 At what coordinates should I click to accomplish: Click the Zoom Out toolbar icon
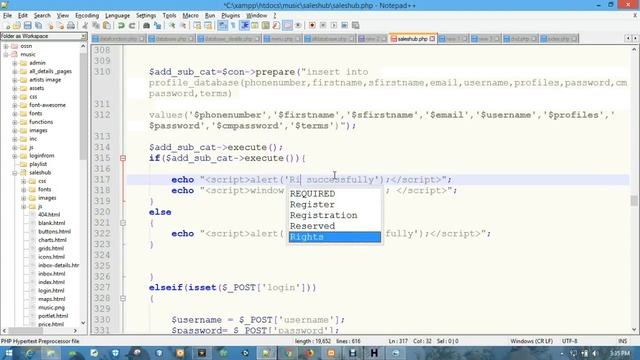(x=183, y=26)
